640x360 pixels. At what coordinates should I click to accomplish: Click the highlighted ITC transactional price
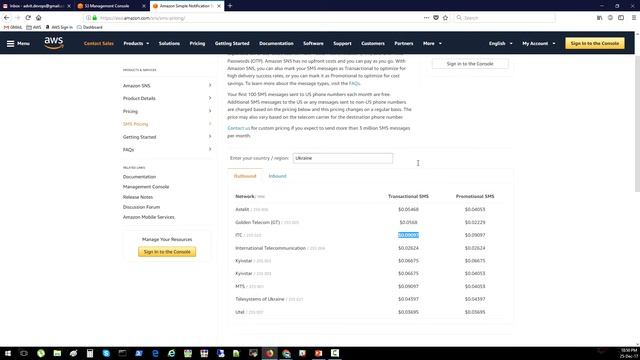408,235
